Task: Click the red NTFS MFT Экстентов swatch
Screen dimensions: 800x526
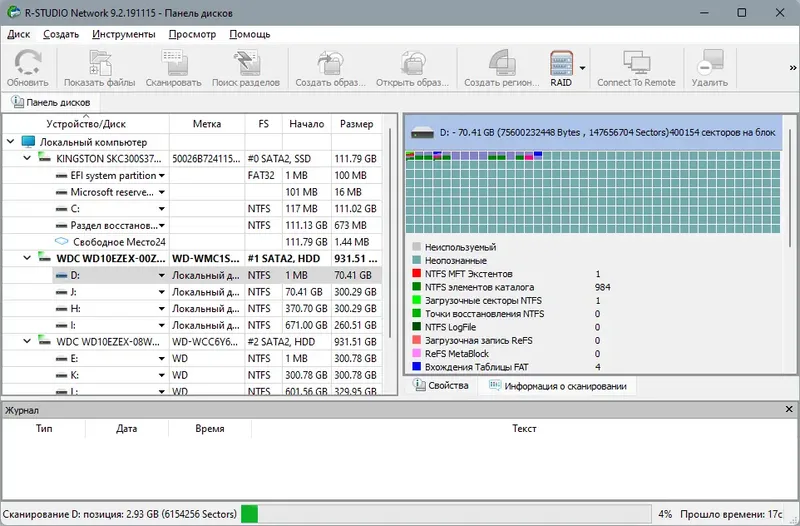Action: point(416,273)
